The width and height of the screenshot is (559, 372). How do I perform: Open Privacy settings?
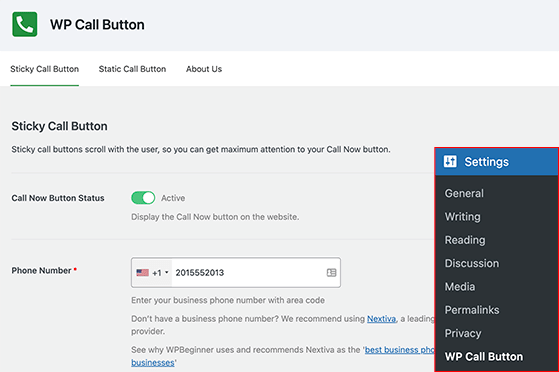[x=463, y=333]
